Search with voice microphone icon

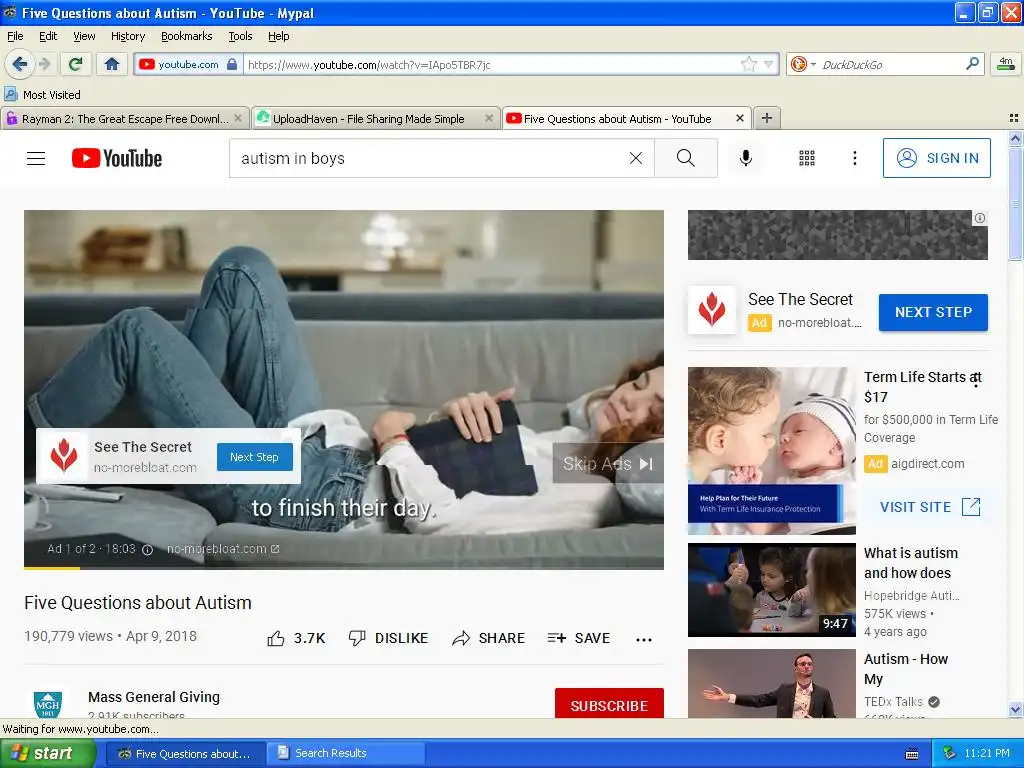(x=746, y=158)
